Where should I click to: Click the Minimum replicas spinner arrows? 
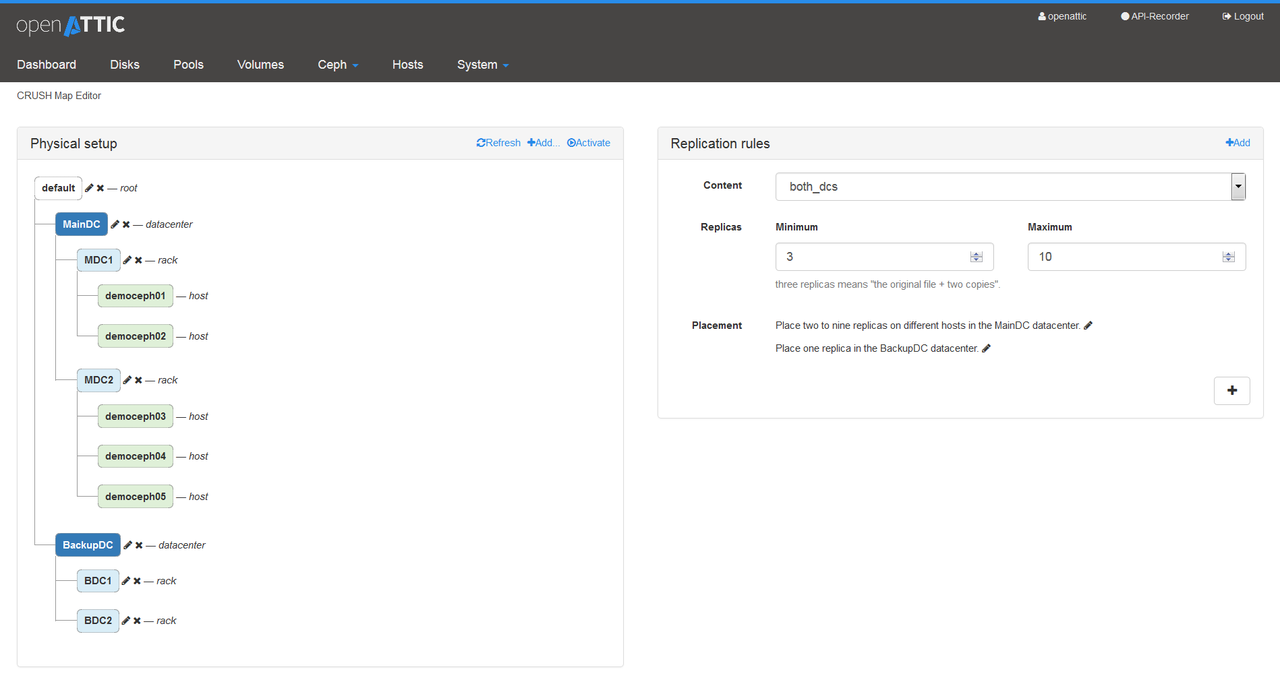point(976,257)
